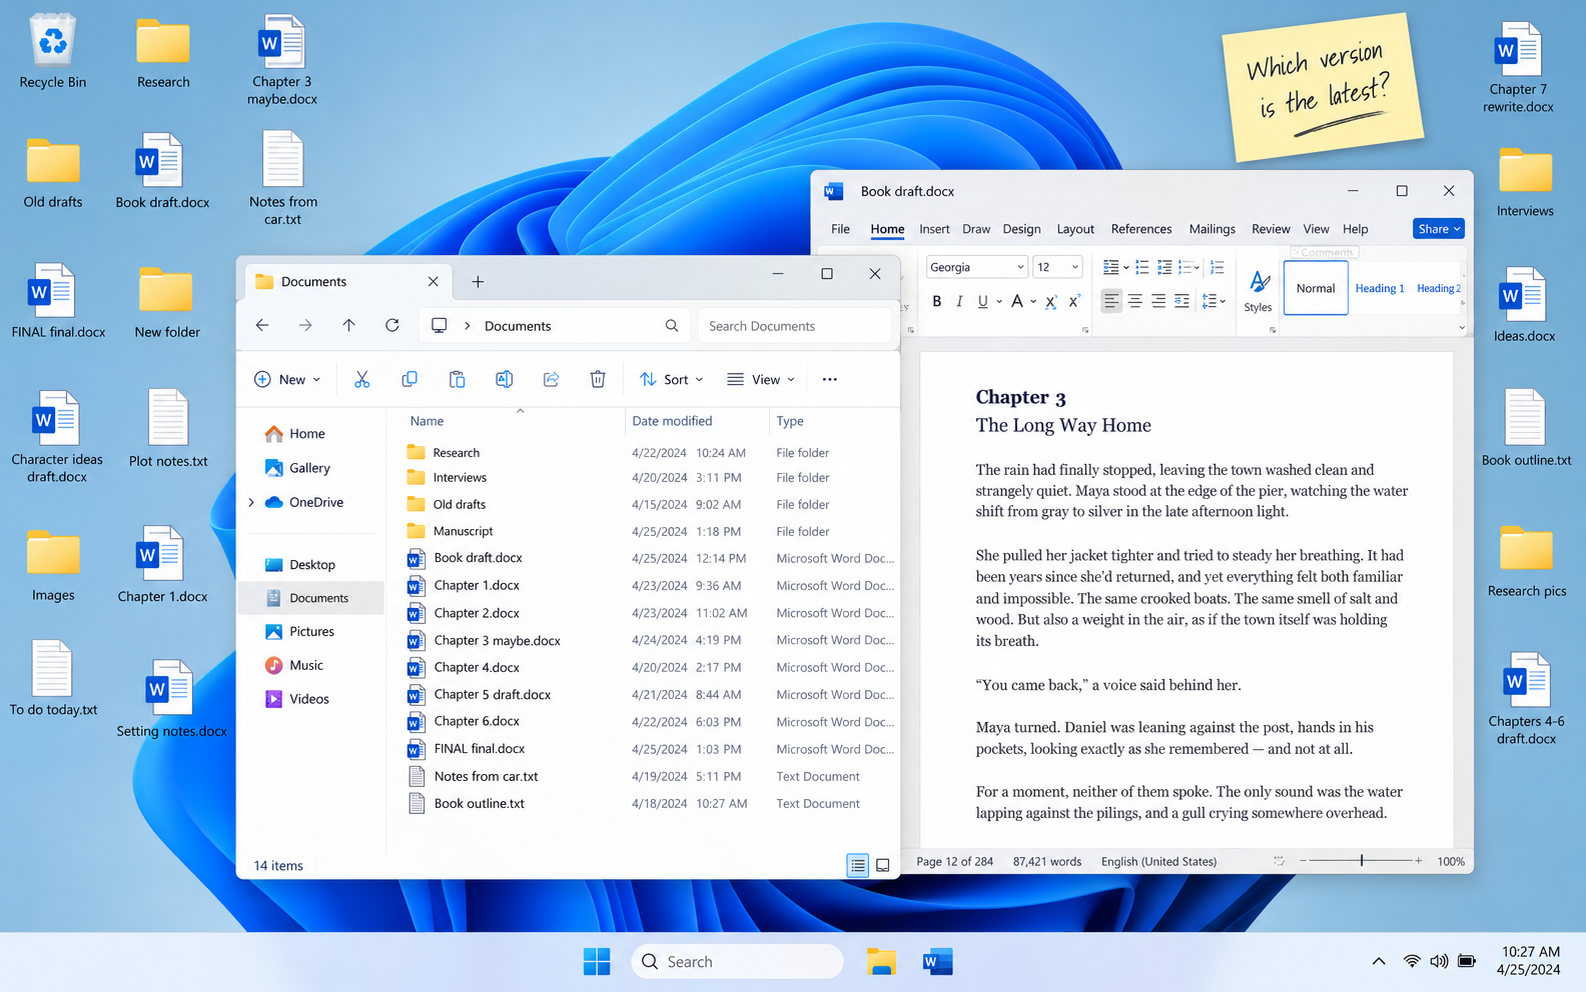1586x992 pixels.
Task: Switch File Explorer to details view in status bar
Action: [858, 865]
